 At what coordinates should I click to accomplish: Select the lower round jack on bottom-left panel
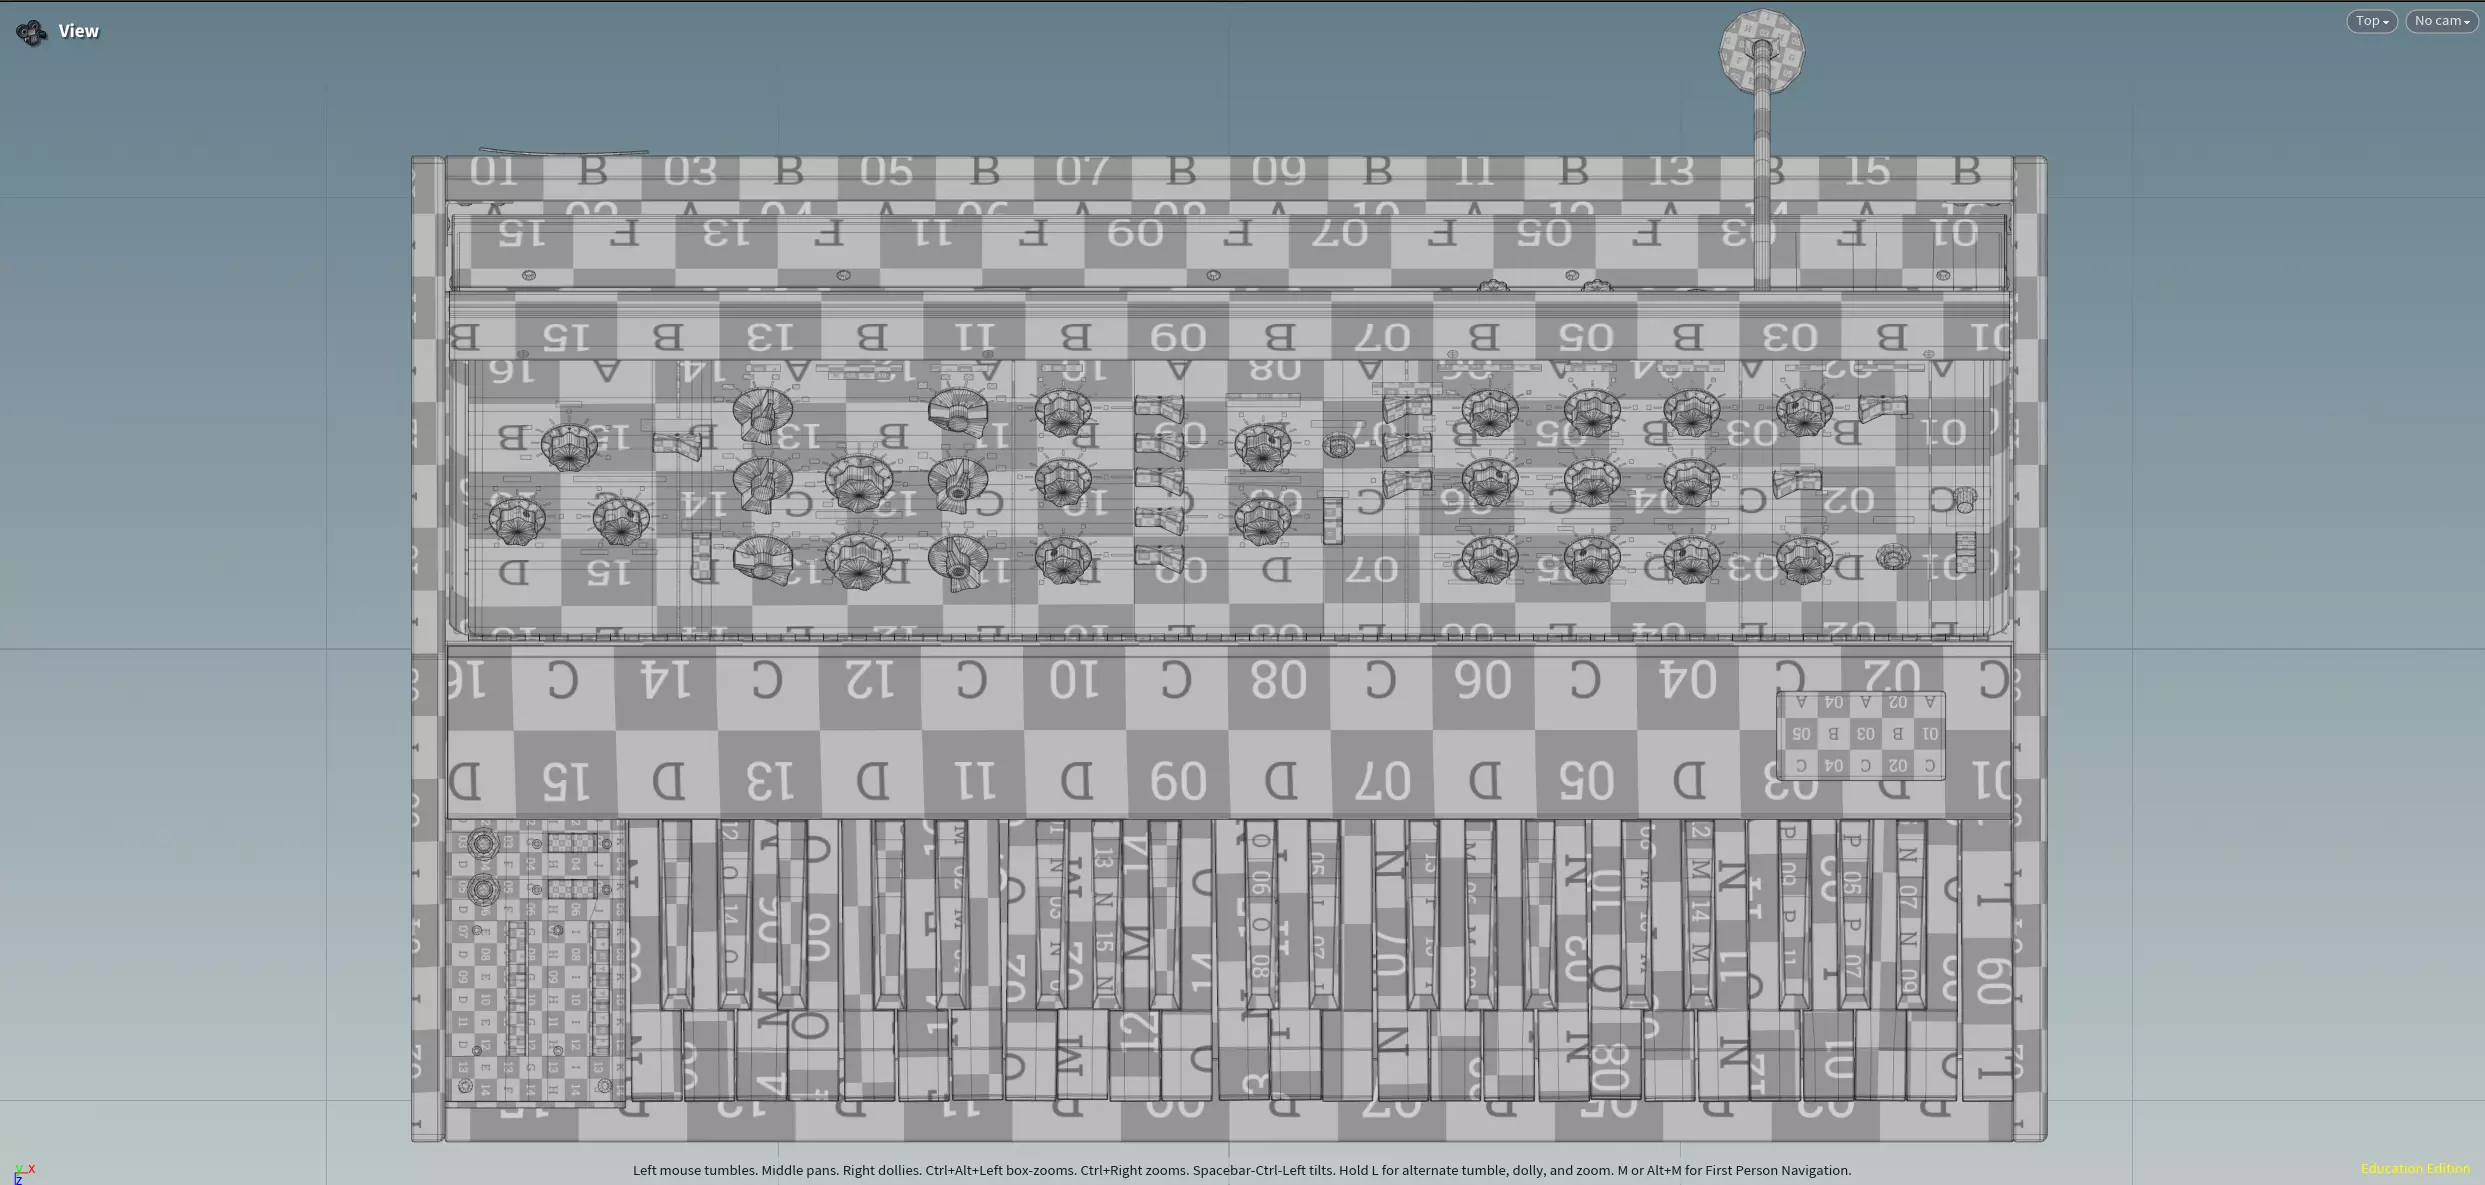click(x=483, y=888)
